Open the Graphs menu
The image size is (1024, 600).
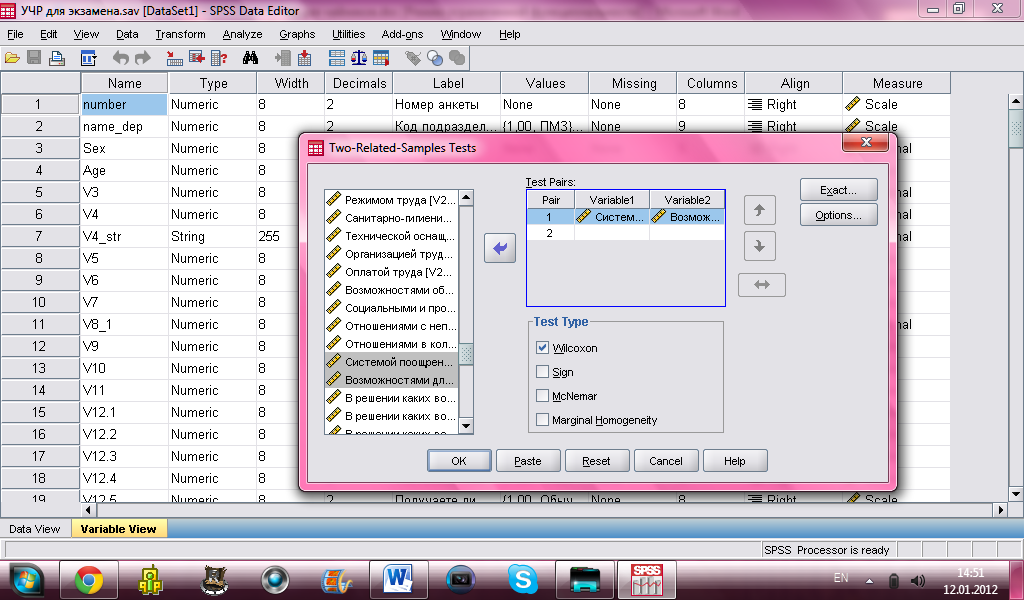pyautogui.click(x=297, y=34)
